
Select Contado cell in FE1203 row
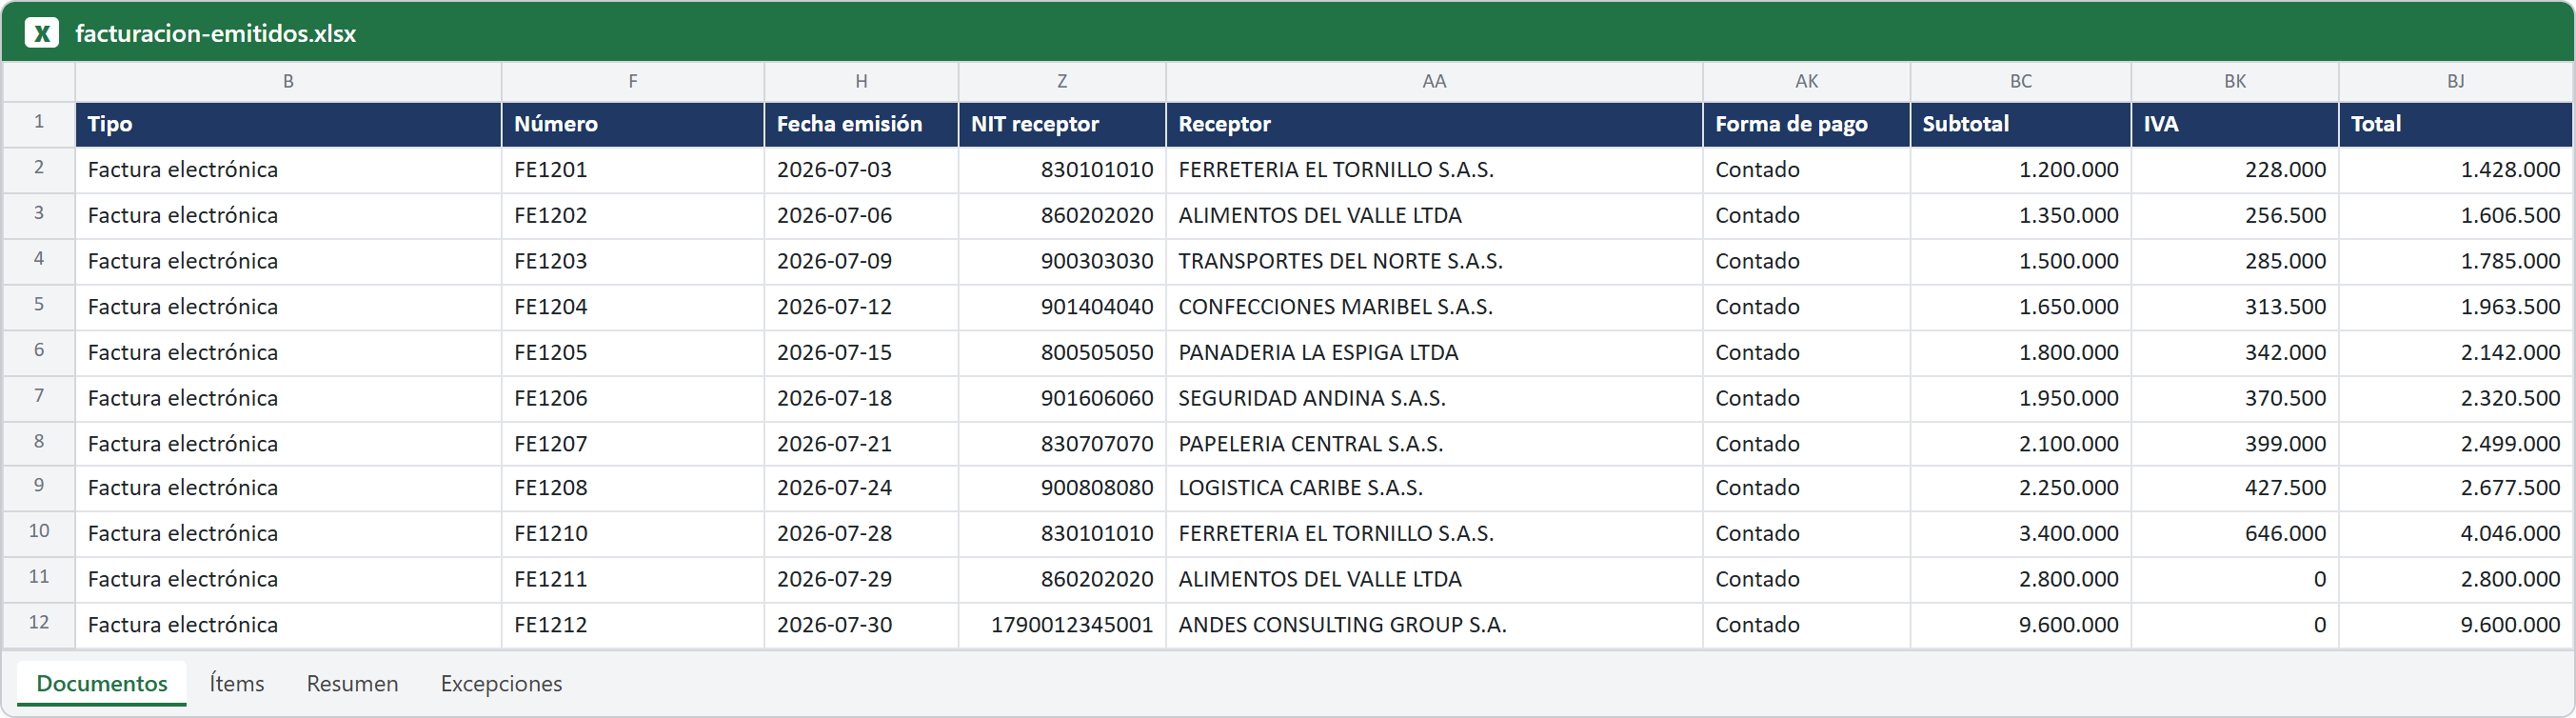[x=1806, y=261]
